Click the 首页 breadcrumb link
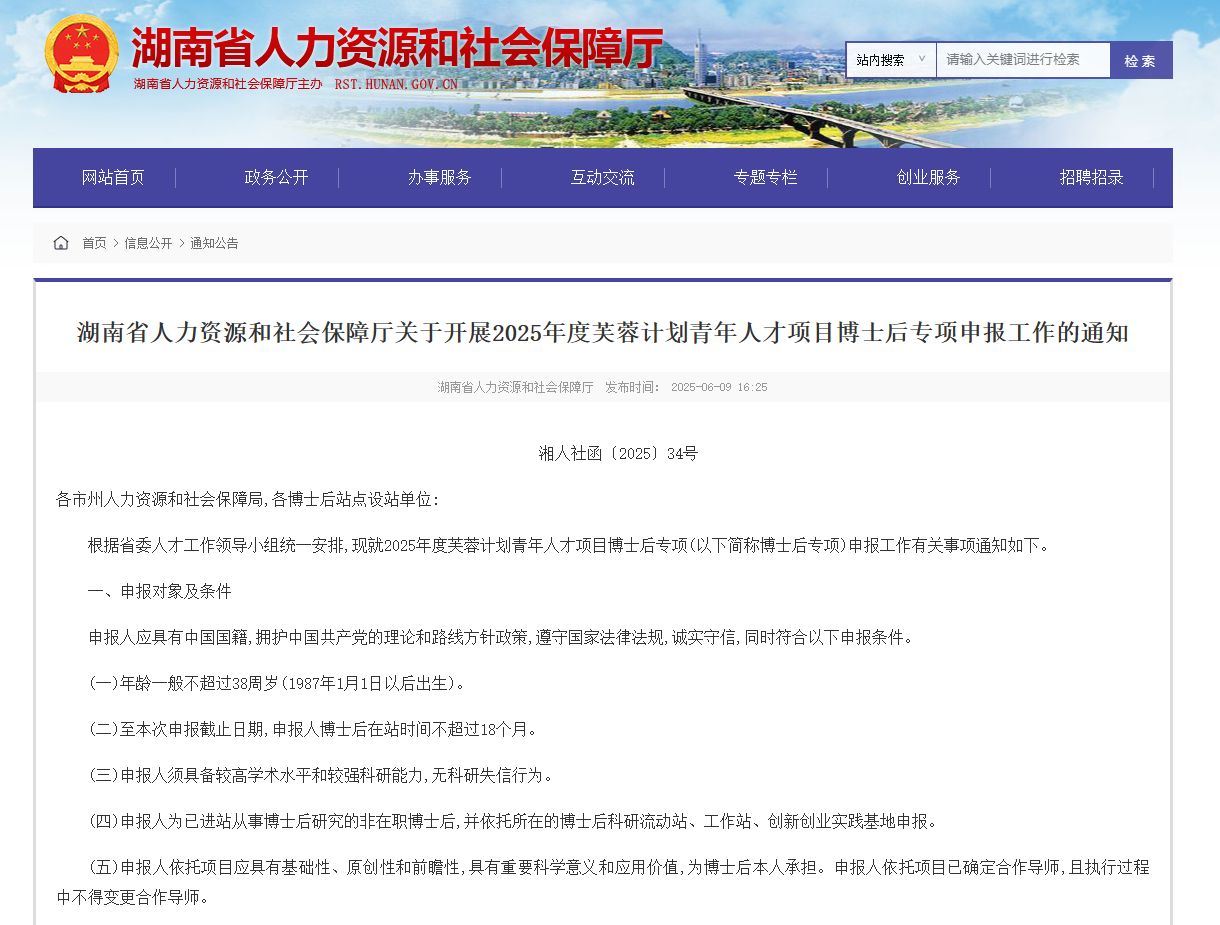The width and height of the screenshot is (1220, 925). [94, 243]
